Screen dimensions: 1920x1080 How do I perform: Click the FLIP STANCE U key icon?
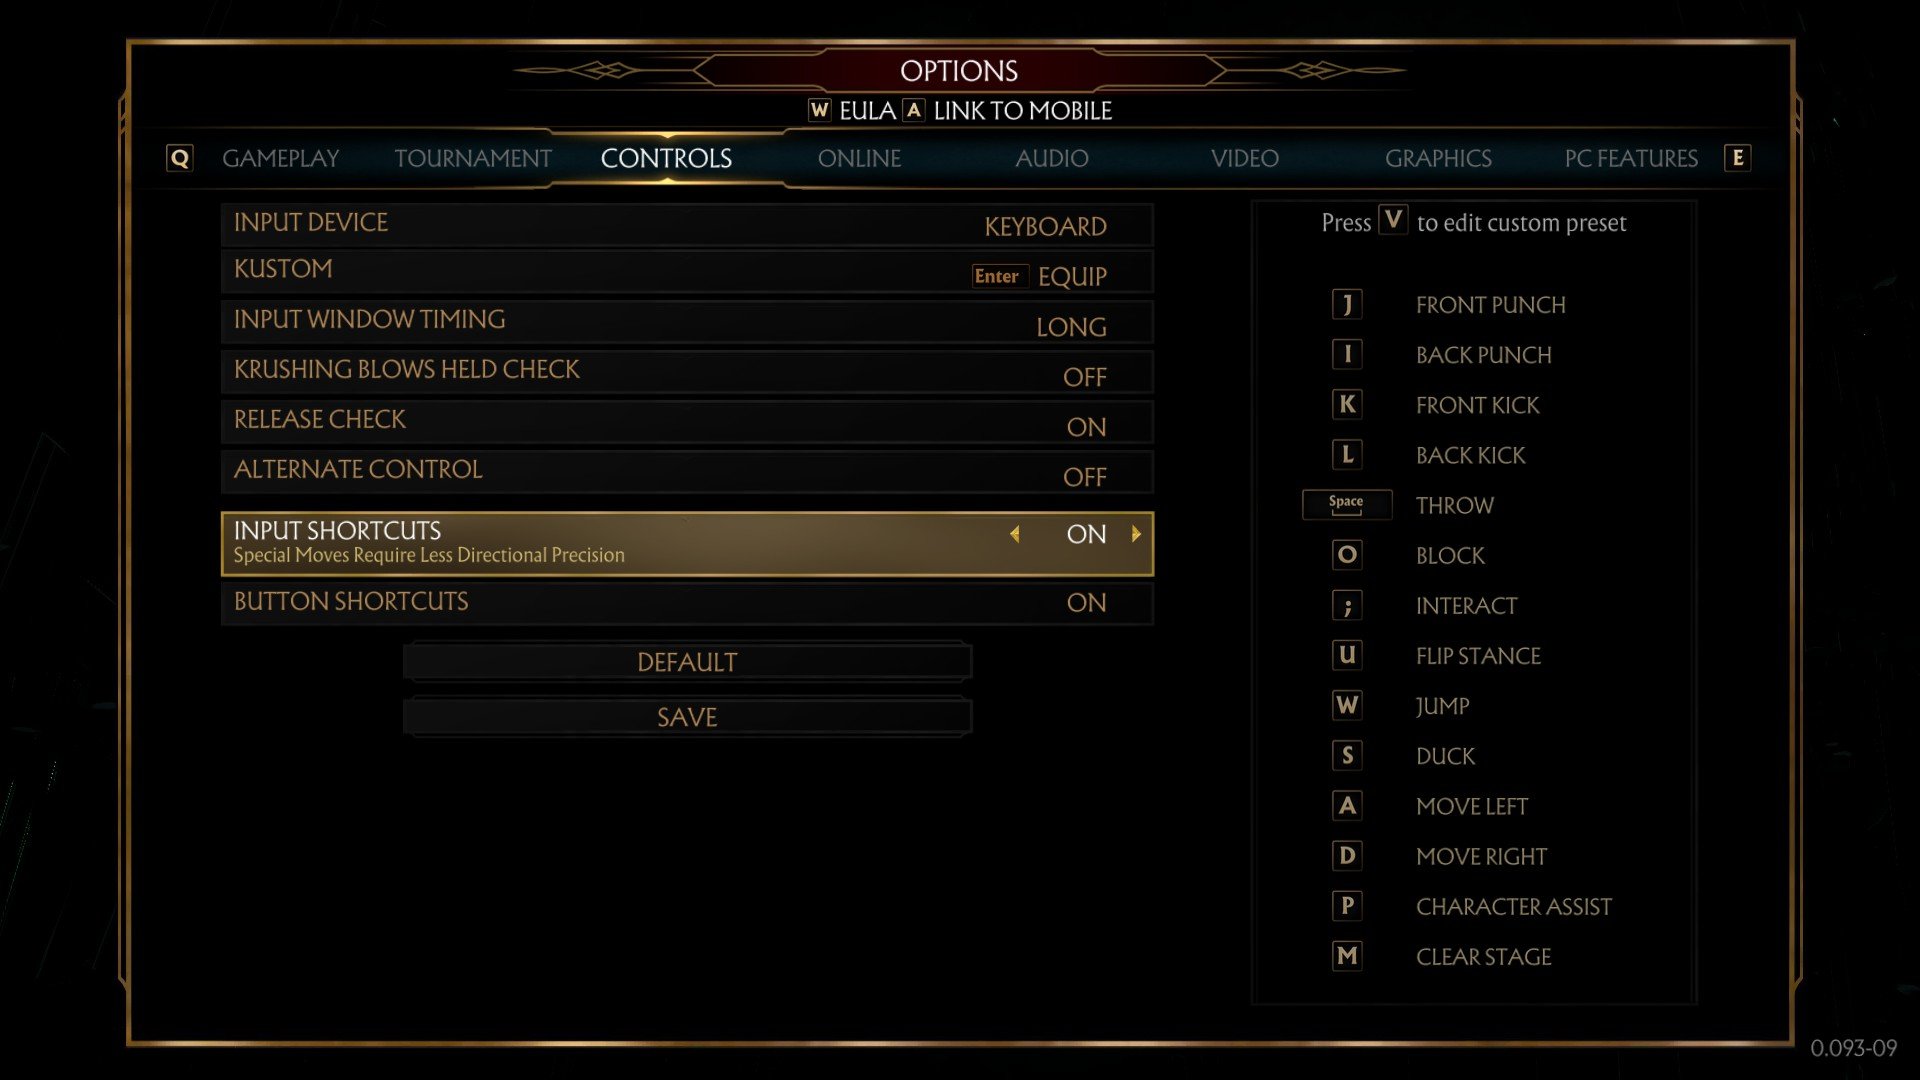coord(1346,654)
